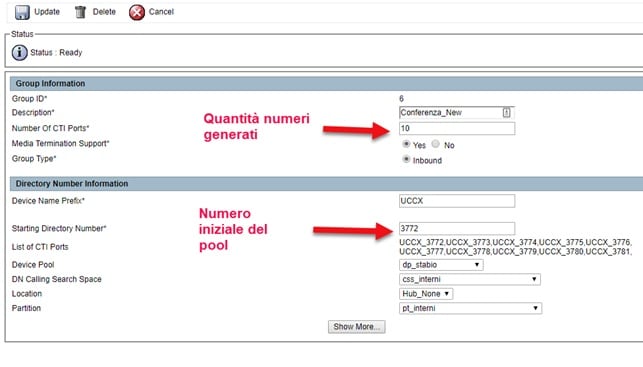643x367 pixels.
Task: Click the Group Type label
Action: click(34, 159)
